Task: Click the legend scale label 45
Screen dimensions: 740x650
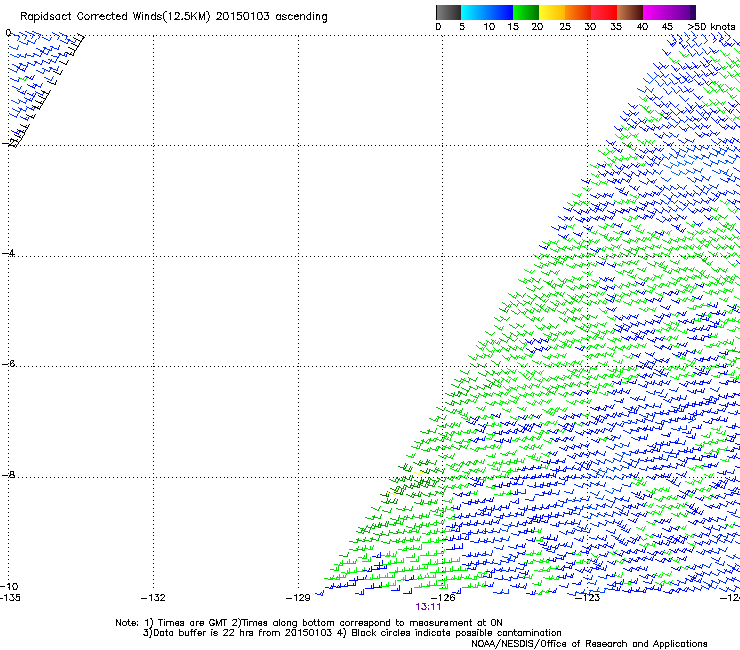Action: [667, 27]
